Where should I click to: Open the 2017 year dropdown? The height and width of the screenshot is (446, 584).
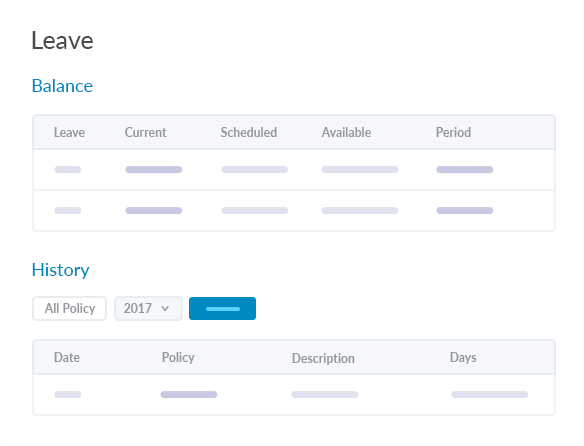(148, 309)
